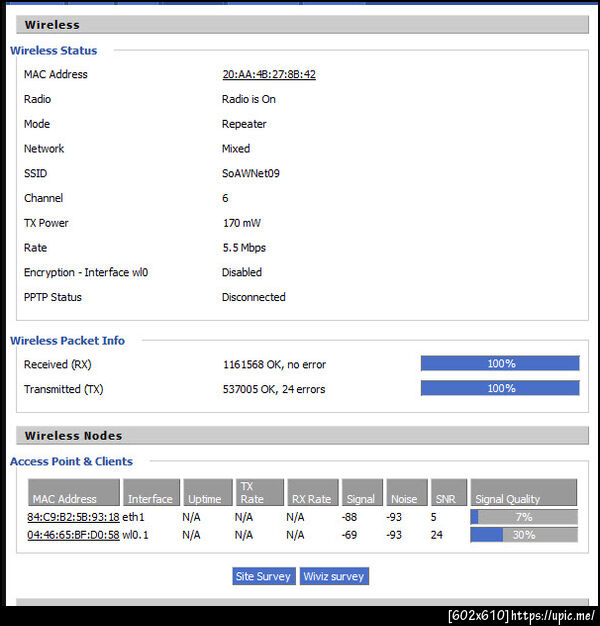
Task: Click the Transmitted (TX) label
Action: click(x=63, y=389)
